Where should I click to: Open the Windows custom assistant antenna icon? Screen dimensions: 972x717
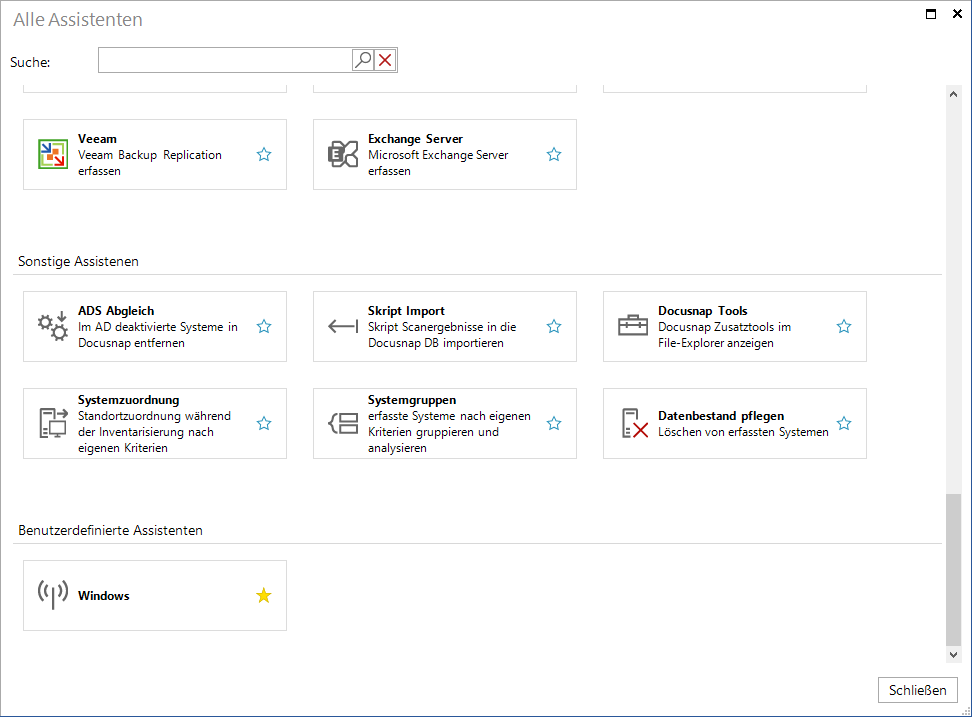[53, 595]
